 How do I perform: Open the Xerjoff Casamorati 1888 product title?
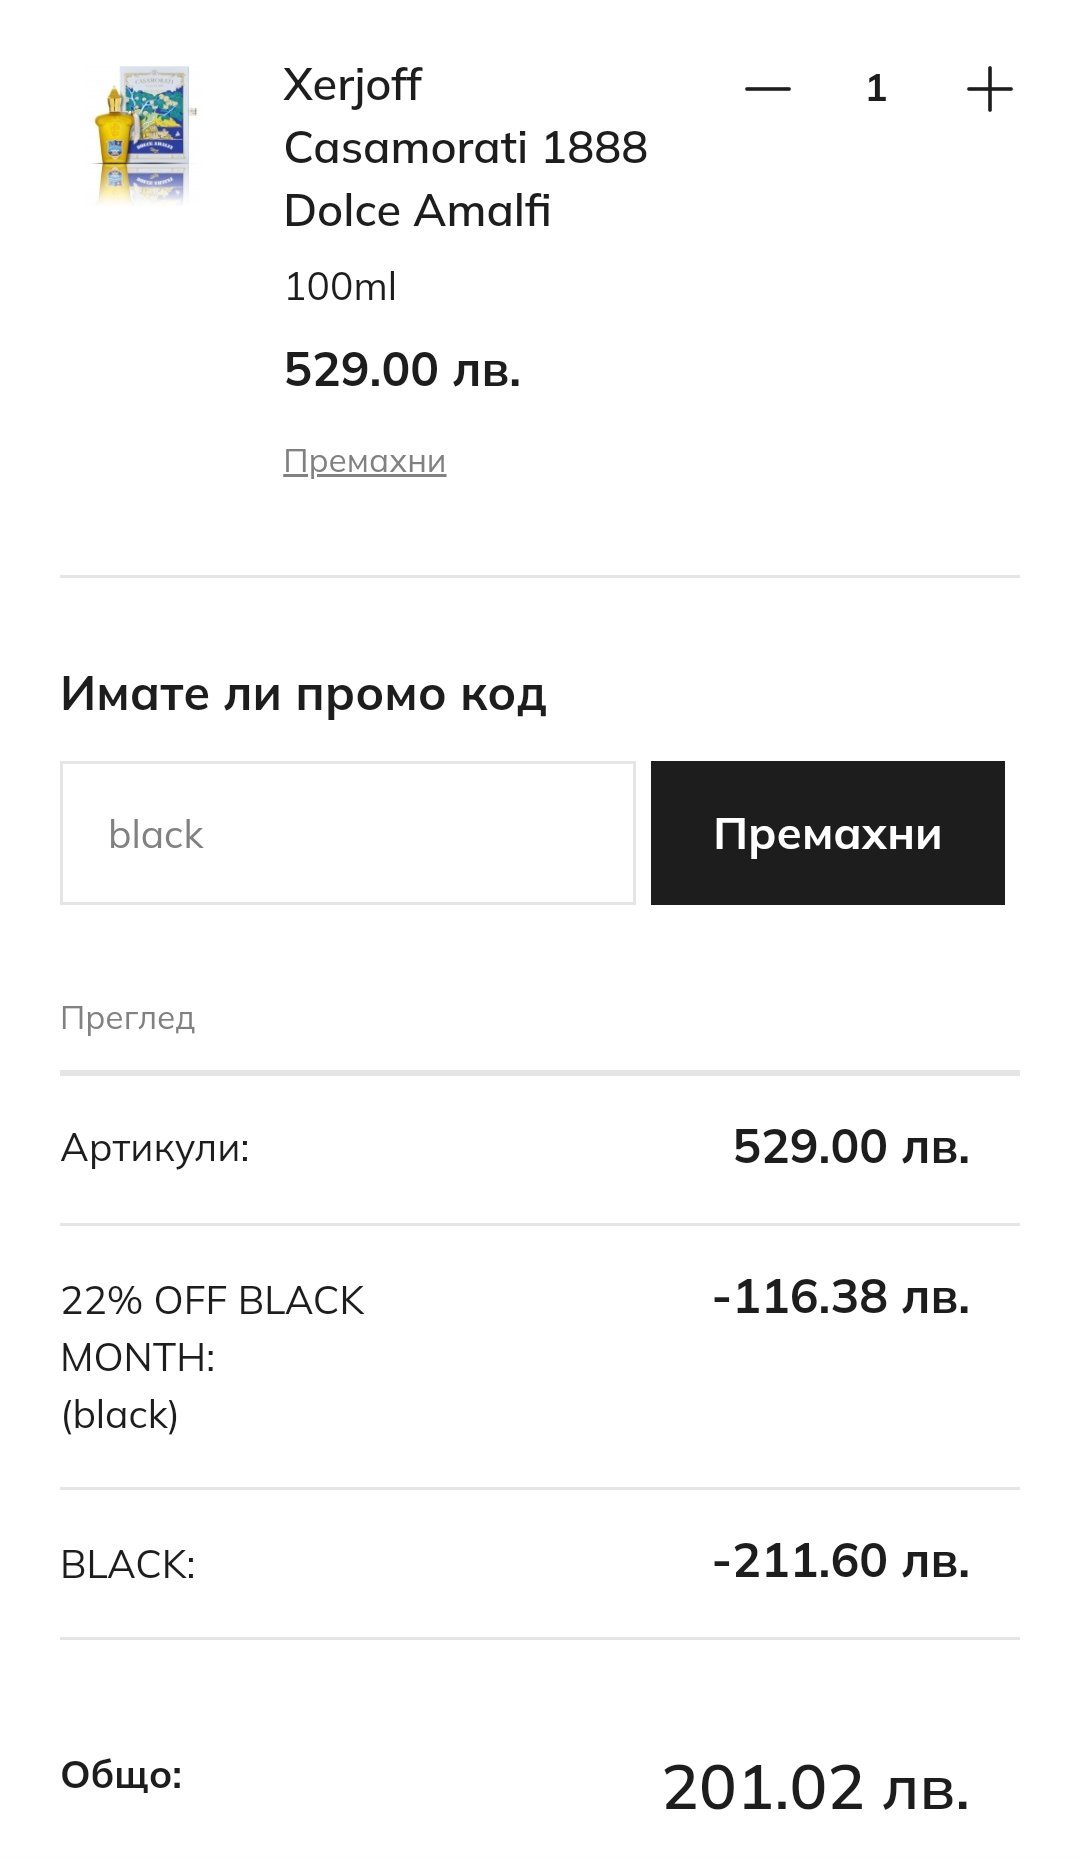point(465,147)
